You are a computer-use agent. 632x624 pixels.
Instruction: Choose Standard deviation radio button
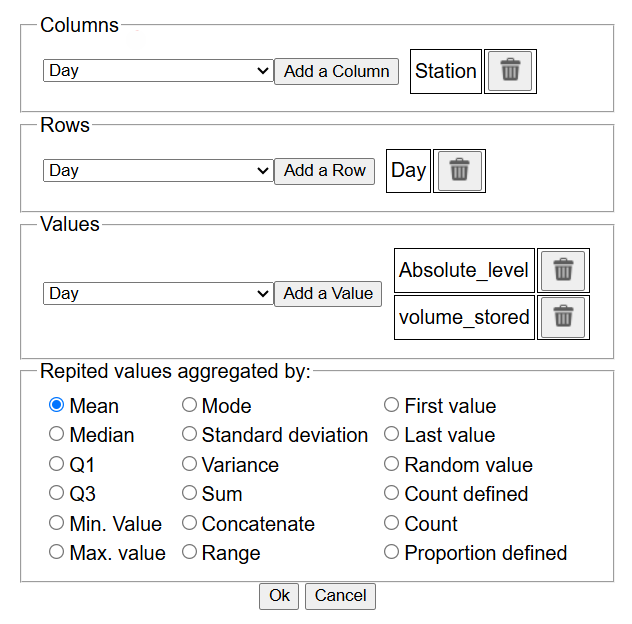[x=190, y=435]
